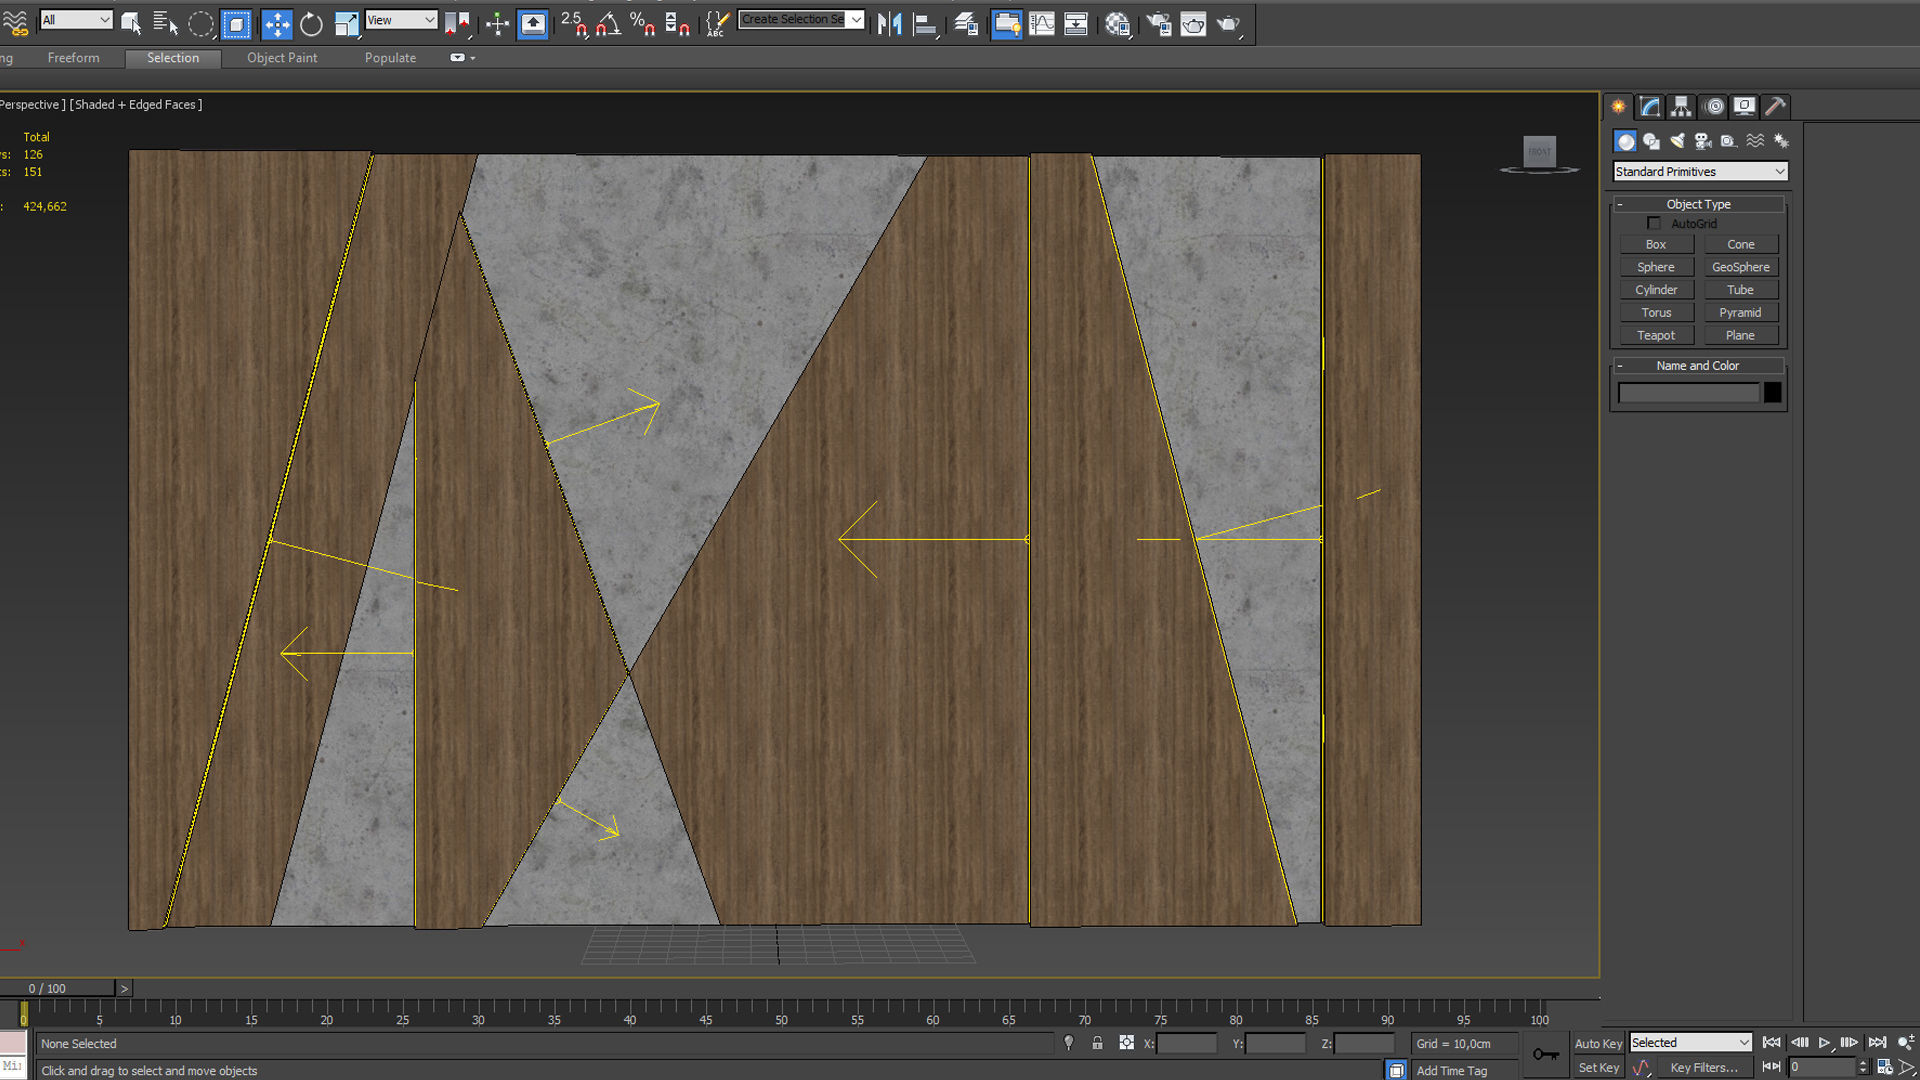
Task: Create a Box primitive
Action: pyautogui.click(x=1656, y=244)
